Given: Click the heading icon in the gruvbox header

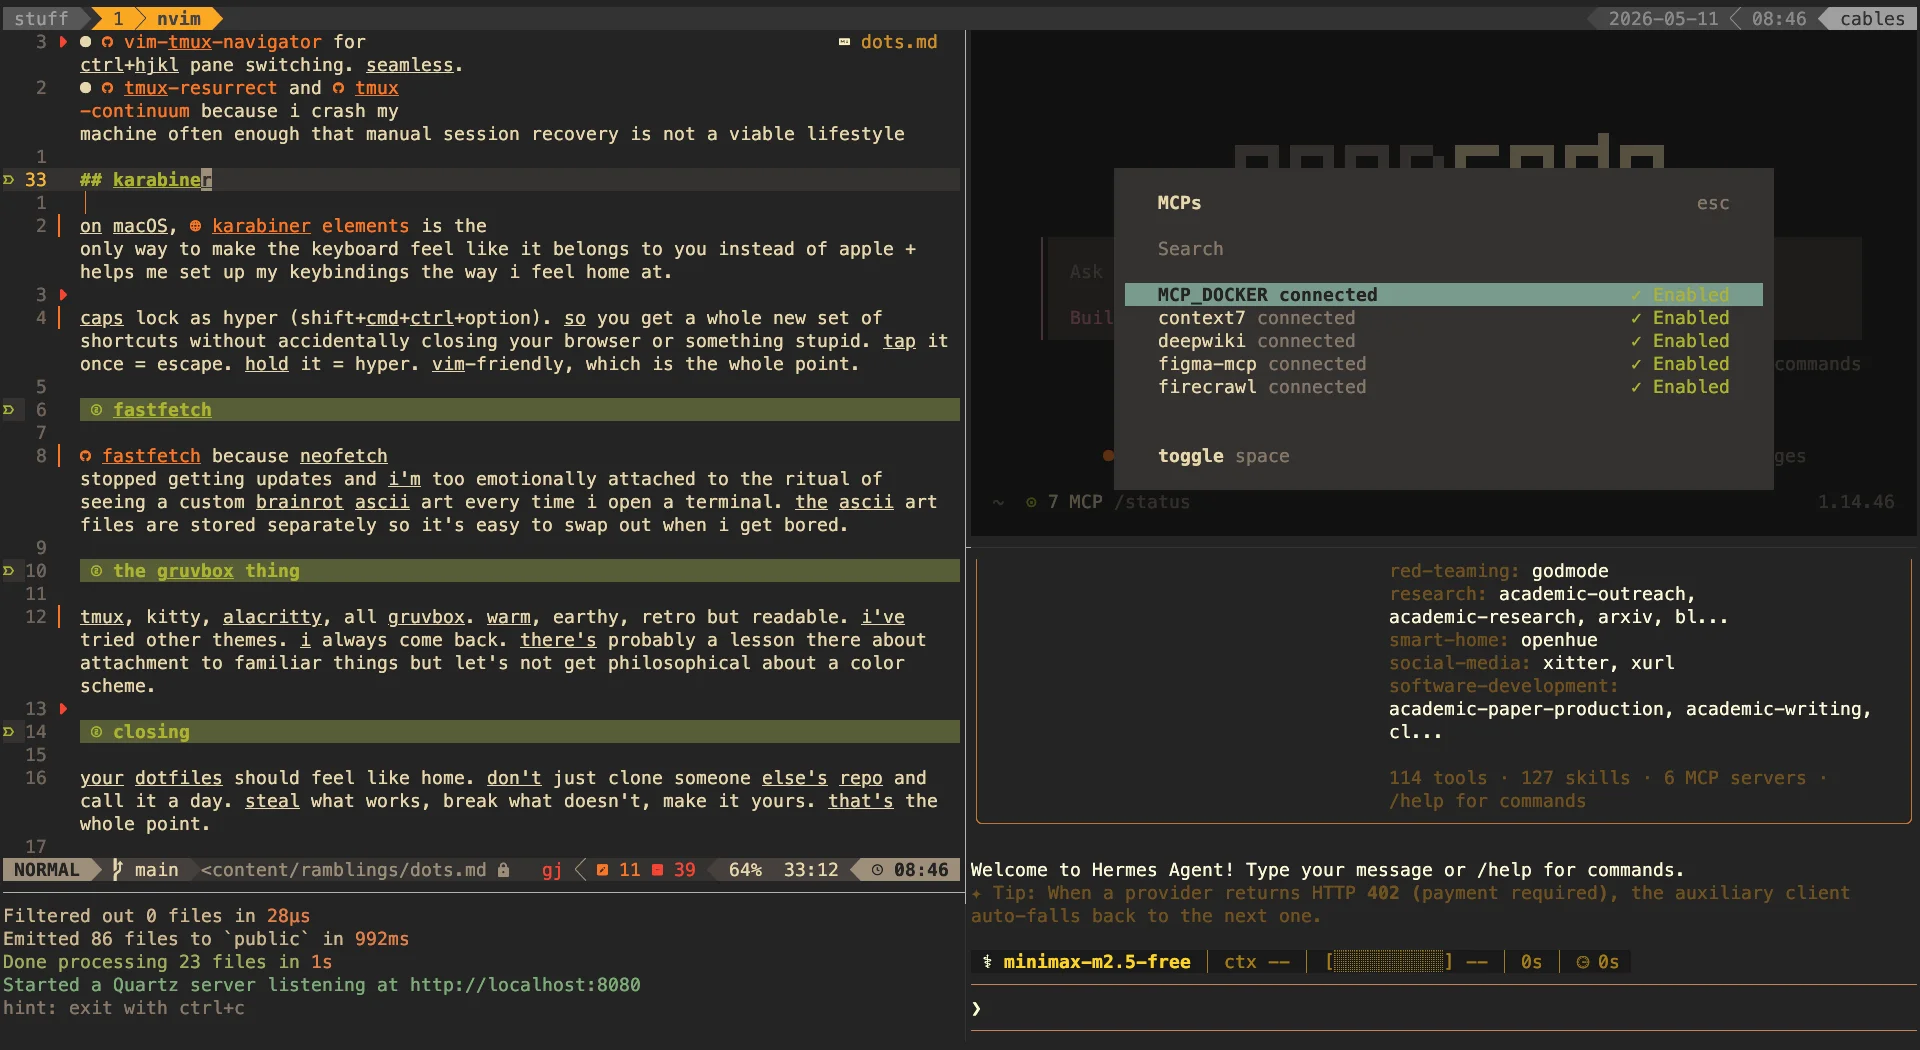Looking at the screenshot, I should (96, 571).
